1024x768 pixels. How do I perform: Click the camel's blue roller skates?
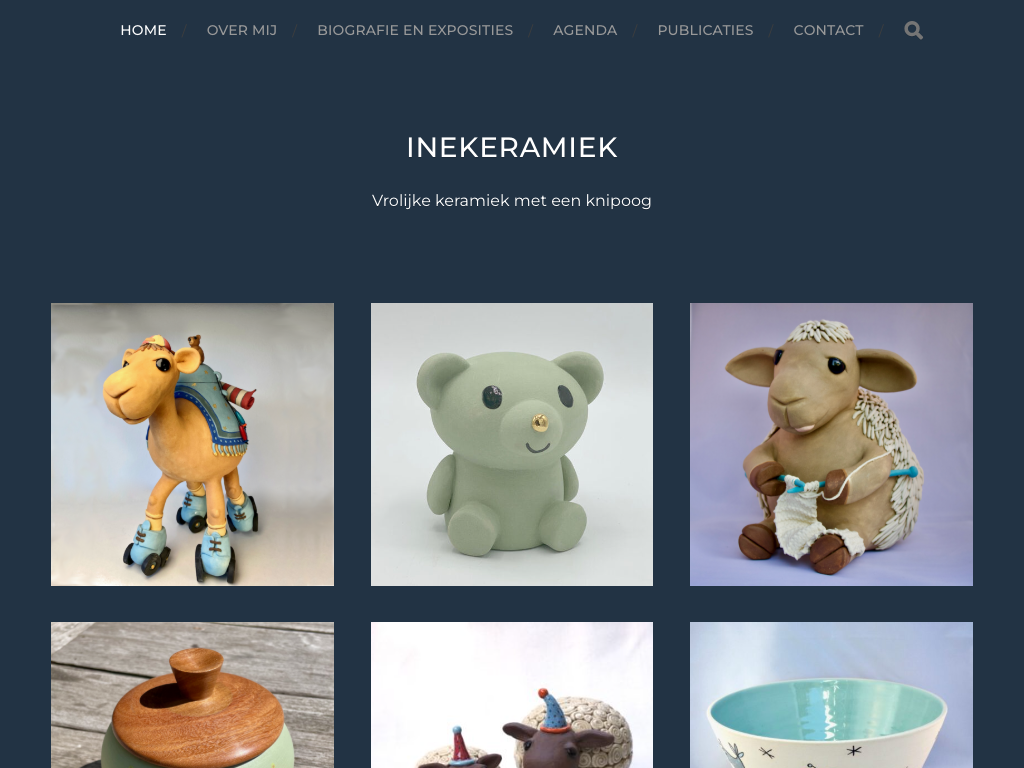(x=191, y=536)
